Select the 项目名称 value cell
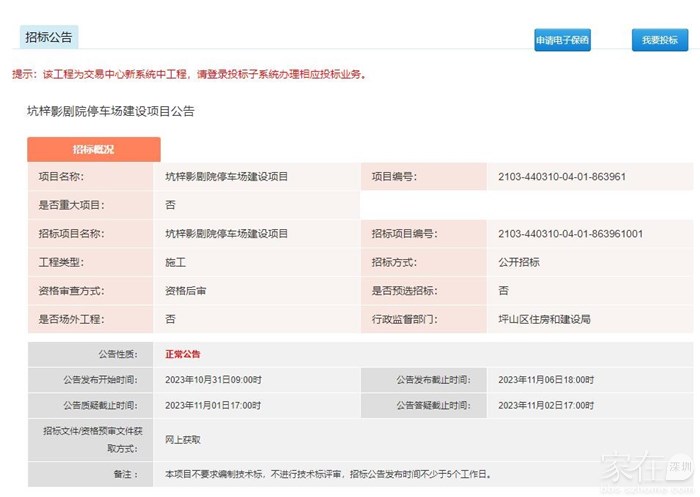 pyautogui.click(x=226, y=177)
